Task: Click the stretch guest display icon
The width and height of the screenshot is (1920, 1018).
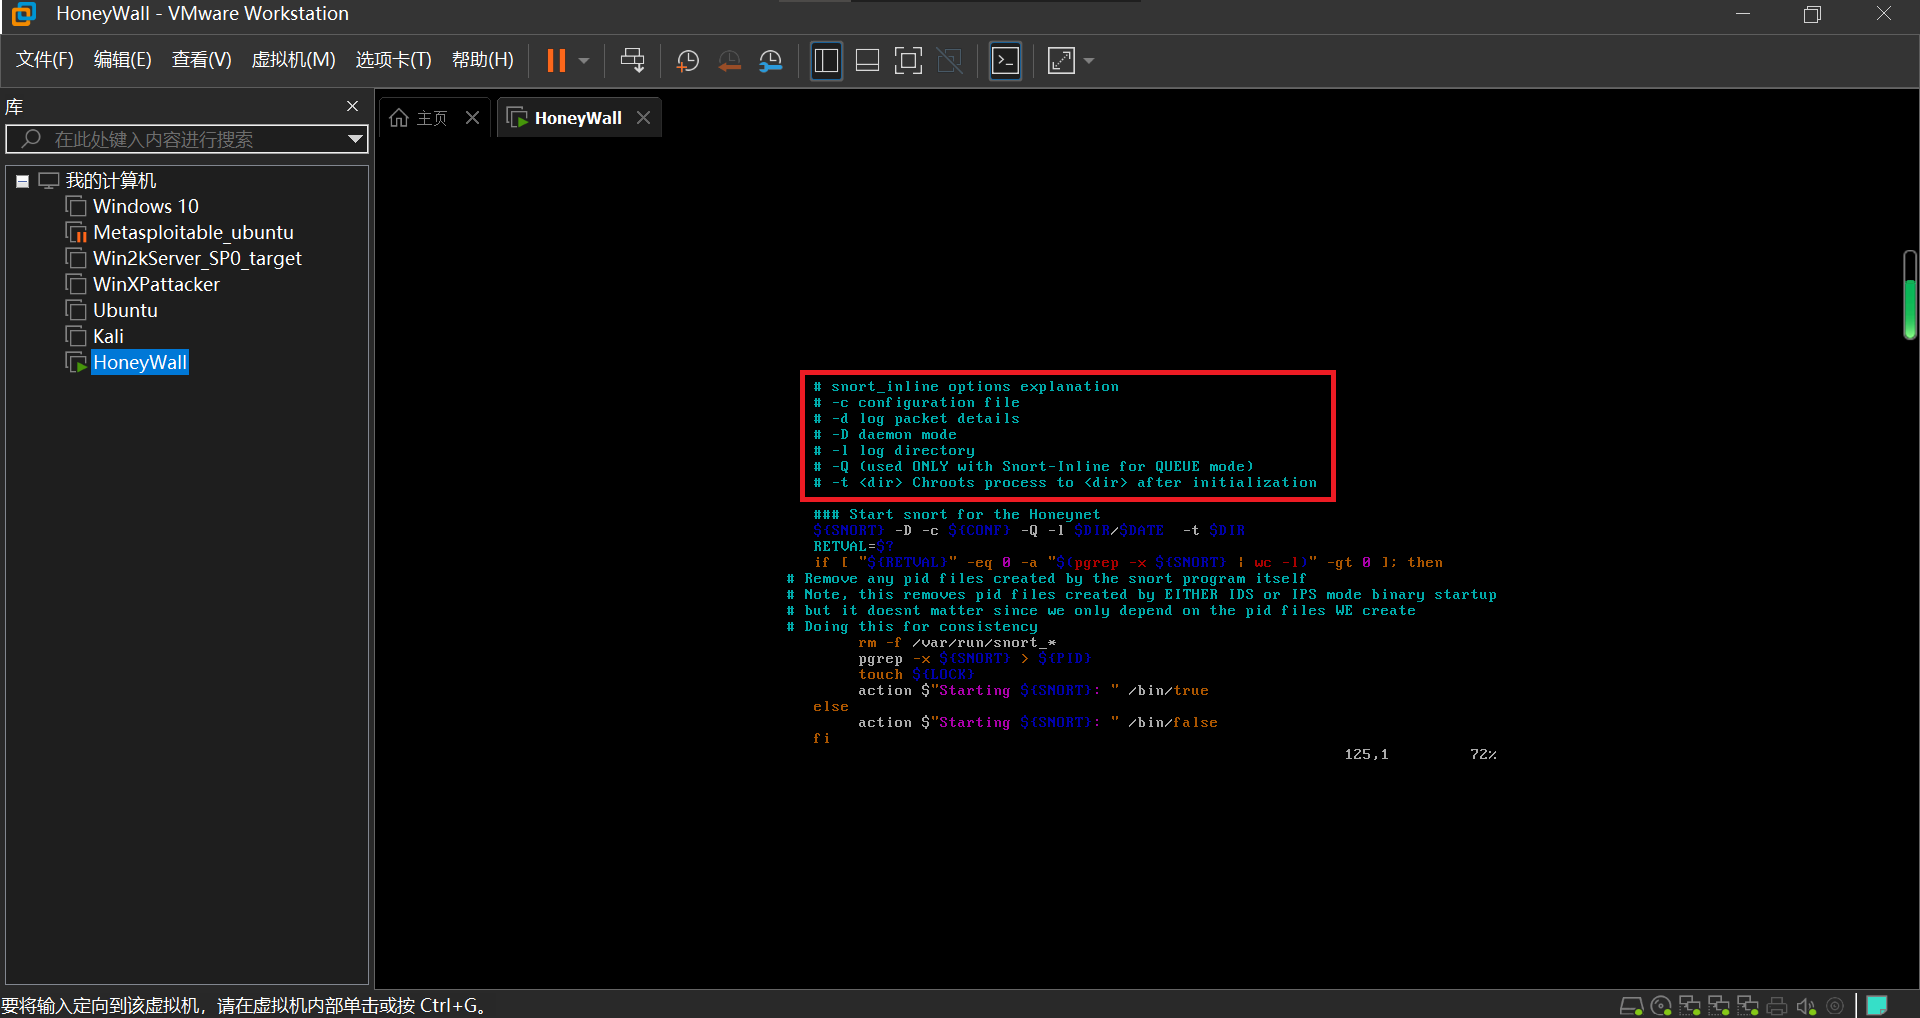Action: [x=1061, y=61]
